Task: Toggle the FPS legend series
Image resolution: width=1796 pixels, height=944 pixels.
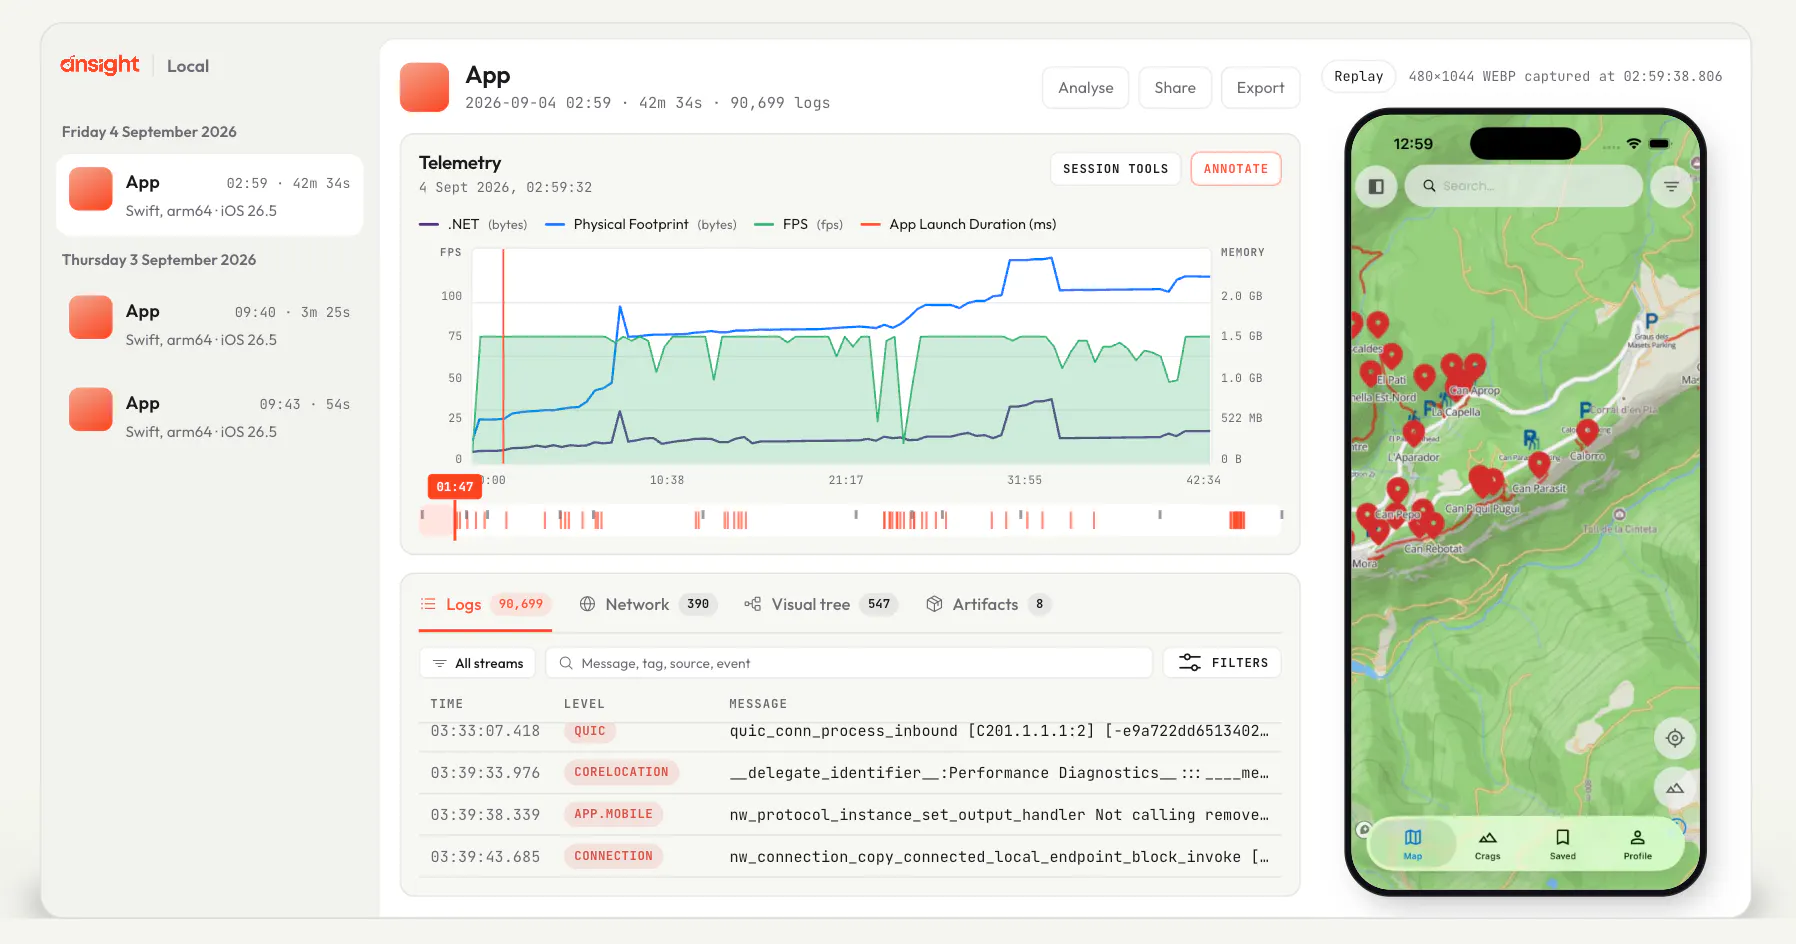Action: (799, 224)
